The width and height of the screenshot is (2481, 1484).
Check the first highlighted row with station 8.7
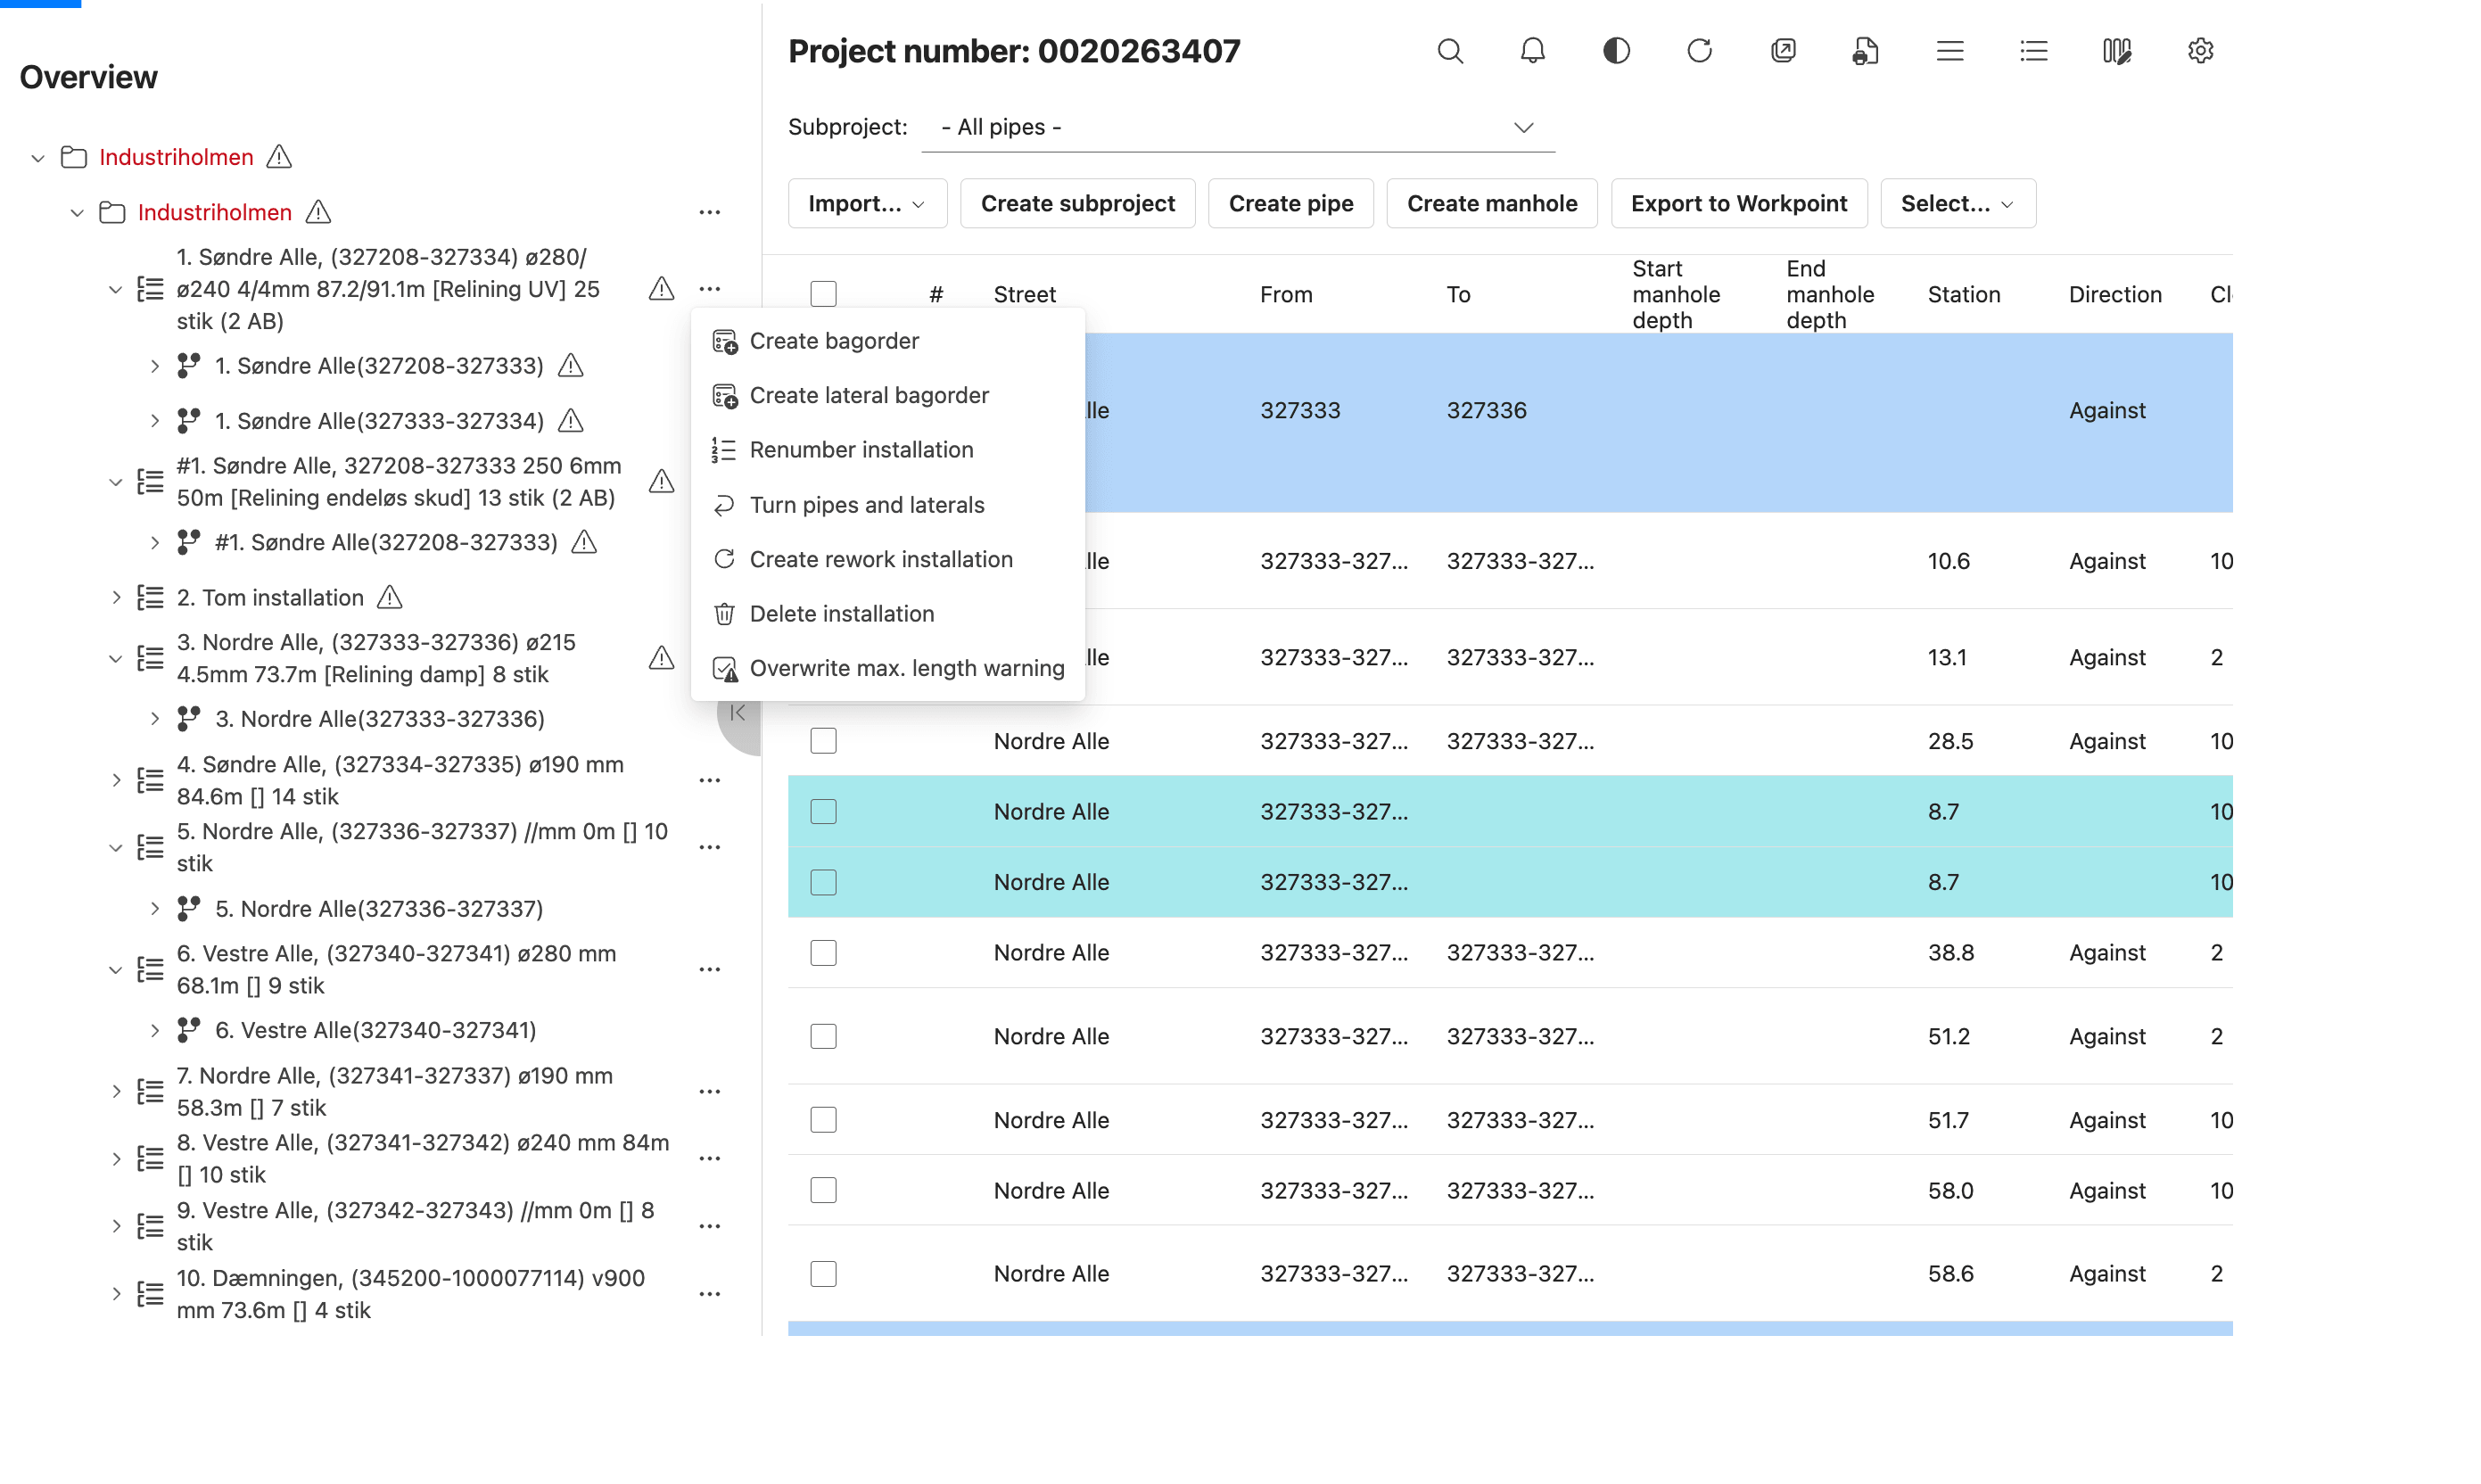click(823, 811)
